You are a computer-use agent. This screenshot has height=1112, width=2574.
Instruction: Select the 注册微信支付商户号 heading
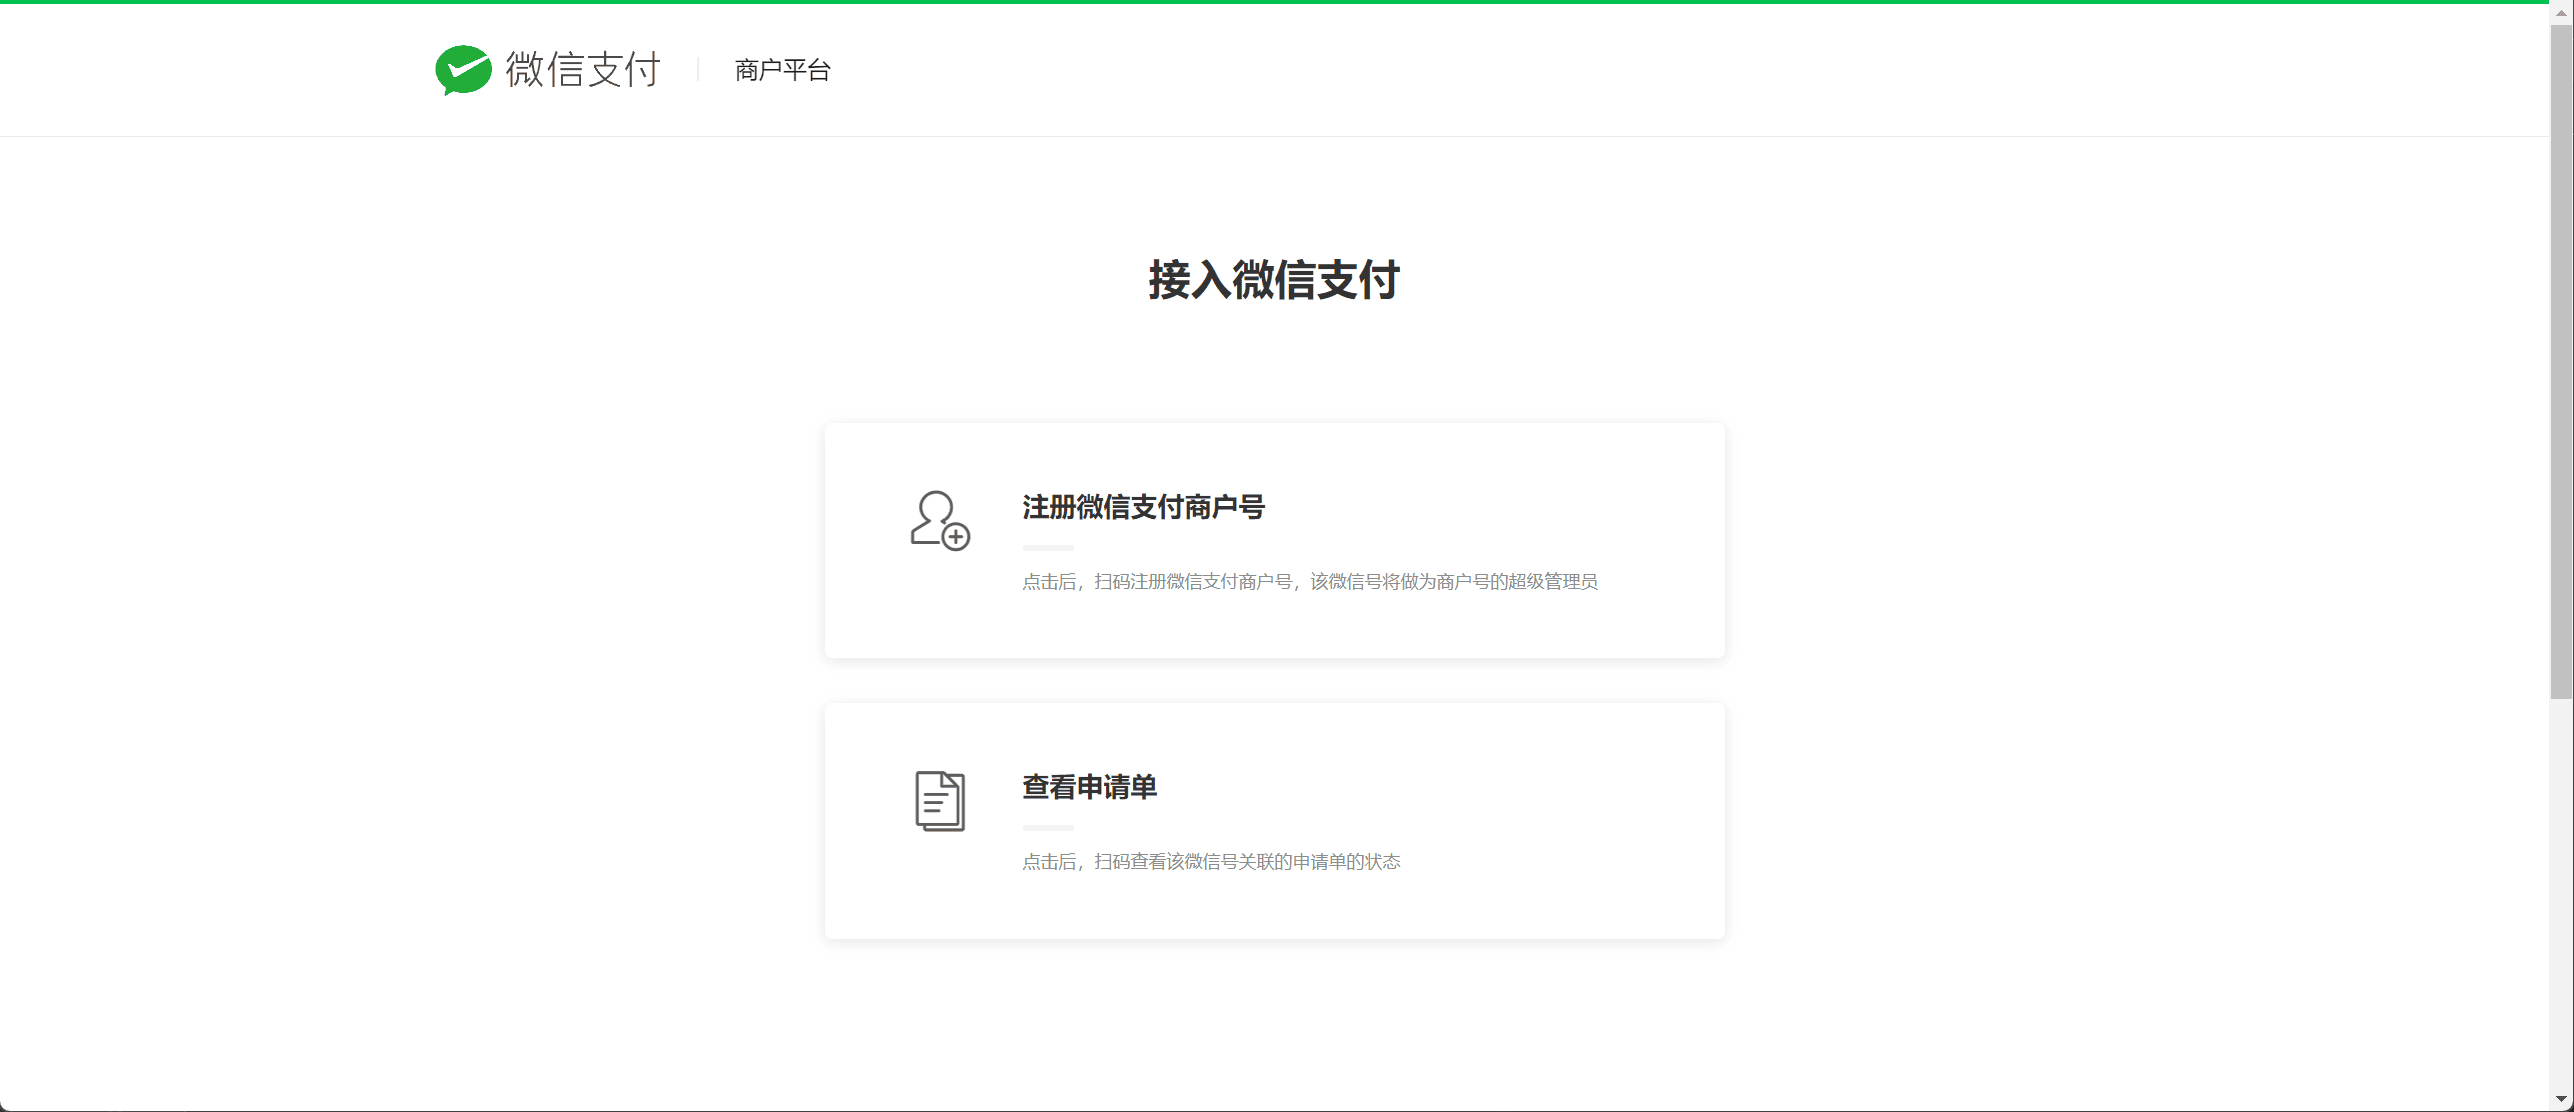[x=1143, y=507]
